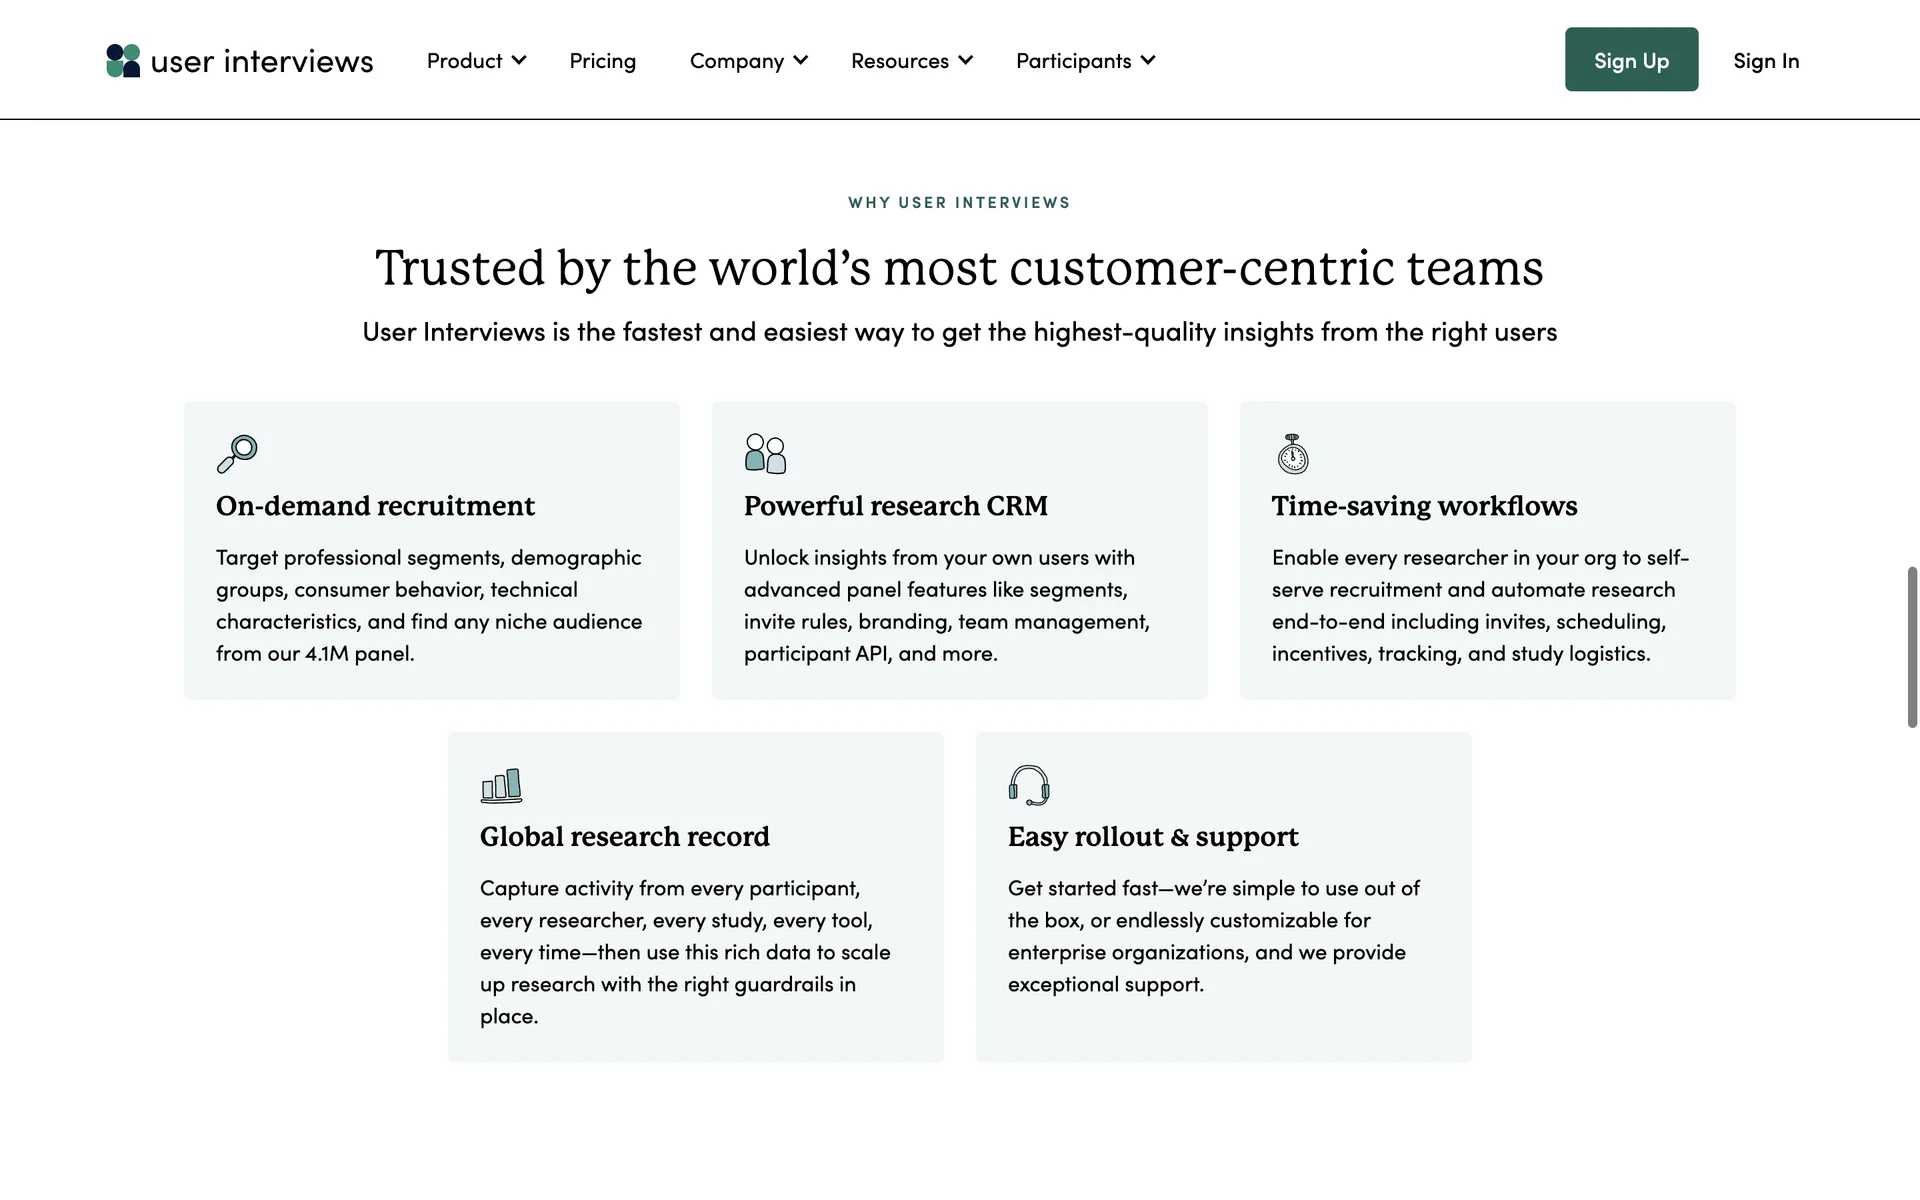Image resolution: width=1920 pixels, height=1200 pixels.
Task: Click the On-demand recruitment card
Action: click(x=431, y=550)
